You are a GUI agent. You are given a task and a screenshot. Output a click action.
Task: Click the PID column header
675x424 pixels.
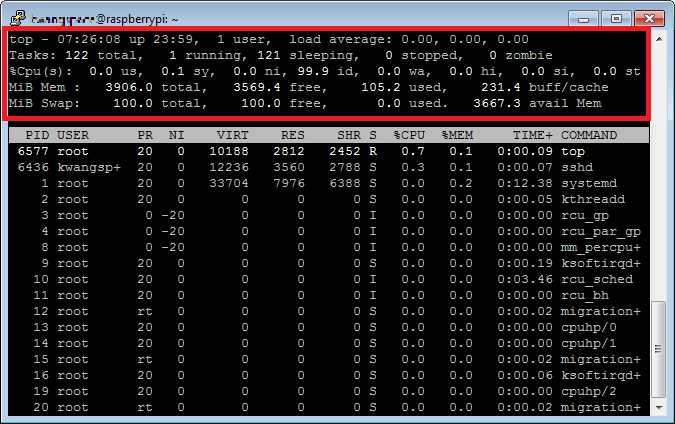pyautogui.click(x=37, y=135)
